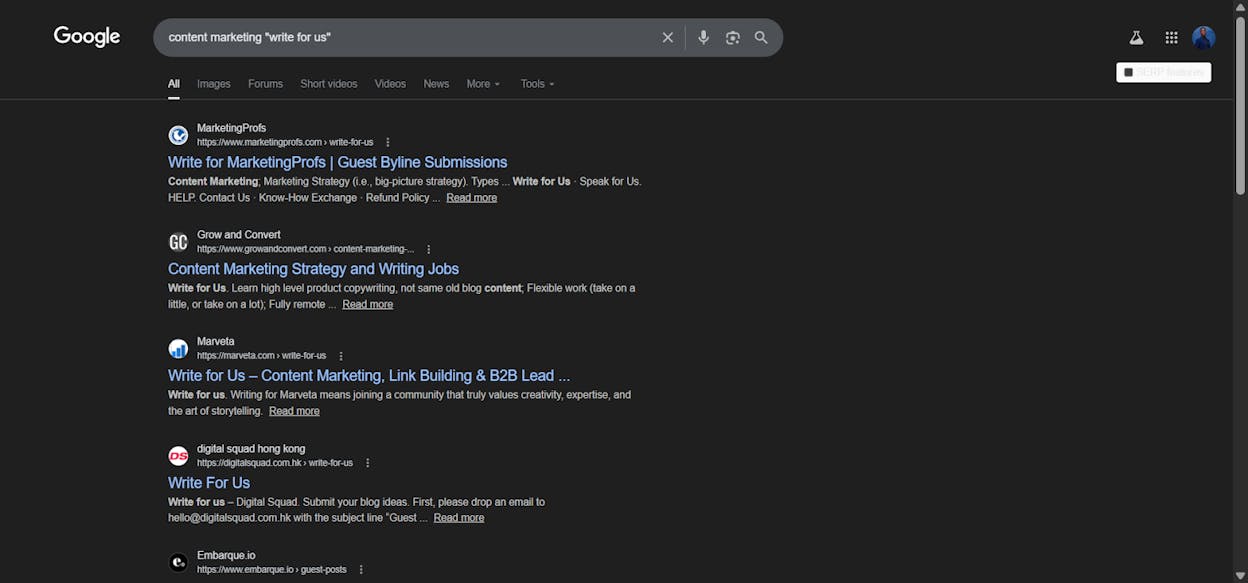Expand Read more on digital squad snippet
This screenshot has width=1248, height=583.
tap(459, 518)
